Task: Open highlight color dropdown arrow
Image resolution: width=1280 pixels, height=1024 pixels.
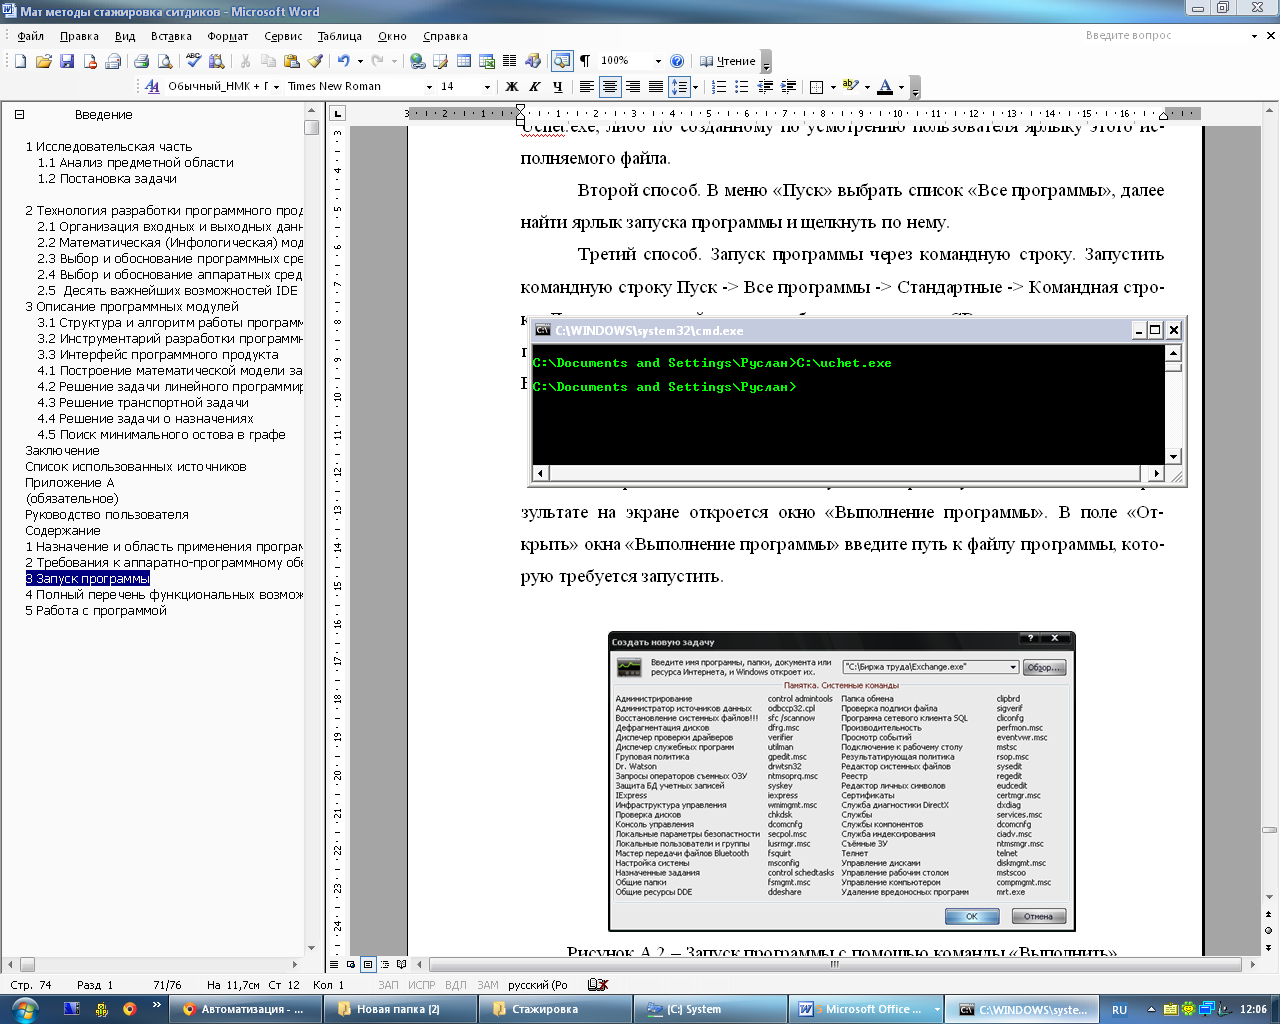Action: coord(866,87)
